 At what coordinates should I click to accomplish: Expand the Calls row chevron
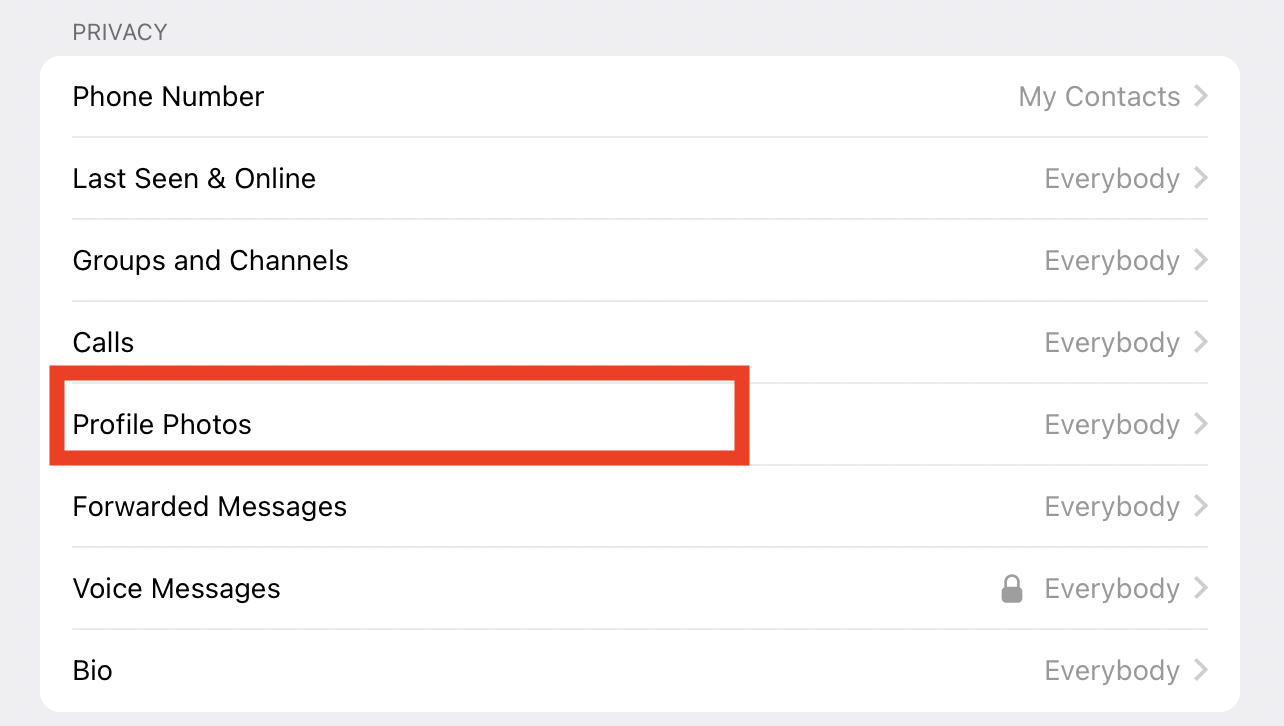[1201, 342]
